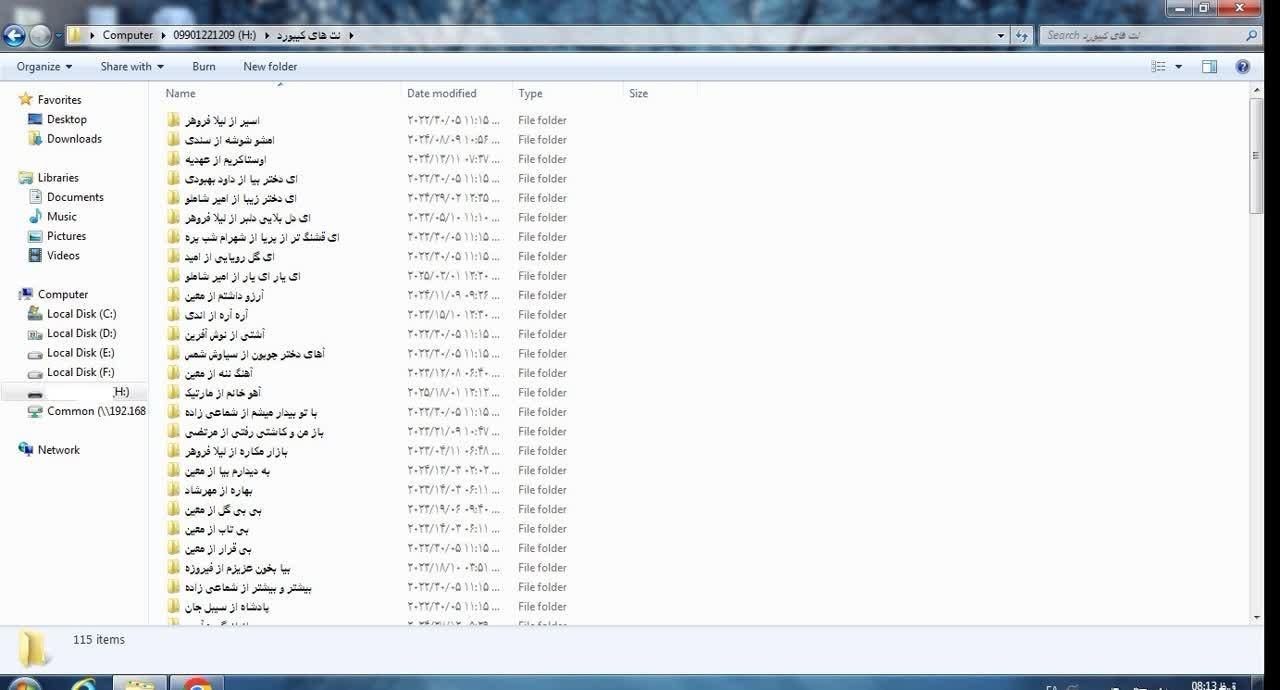
Task: Expand address bar history dropdown
Action: coord(1001,35)
